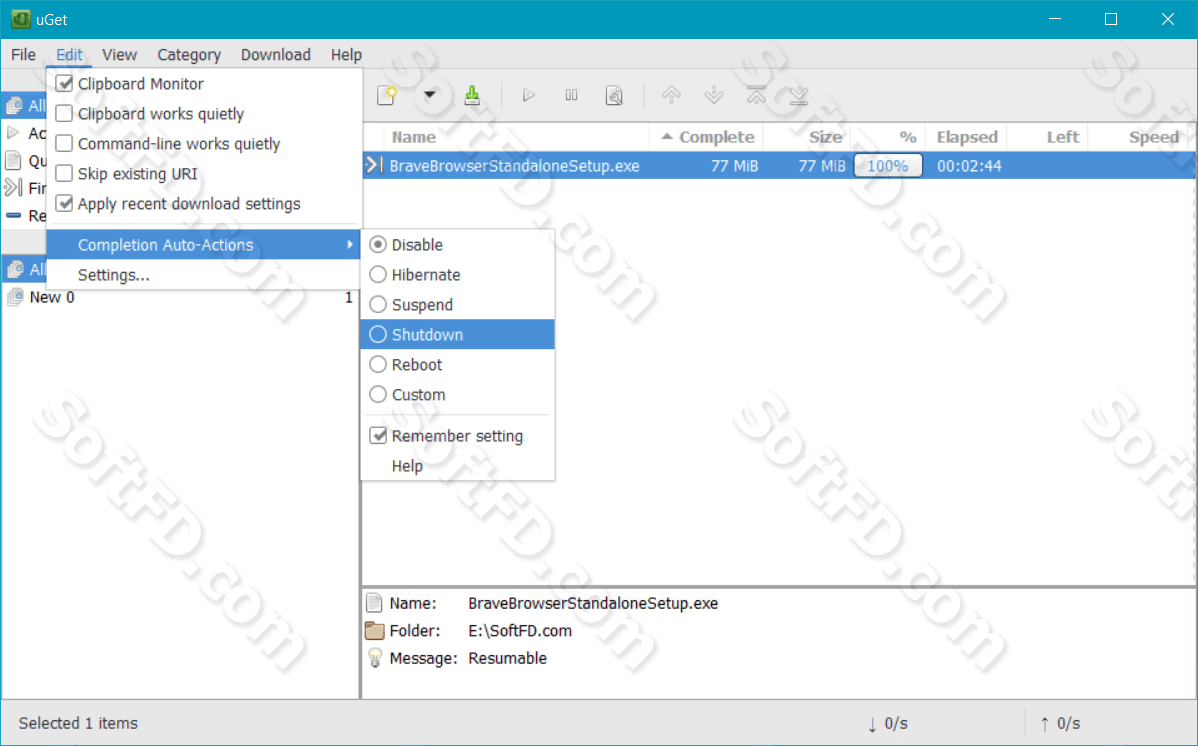Open the Help menu in menu bar
Image resolution: width=1198 pixels, height=746 pixels.
click(346, 54)
